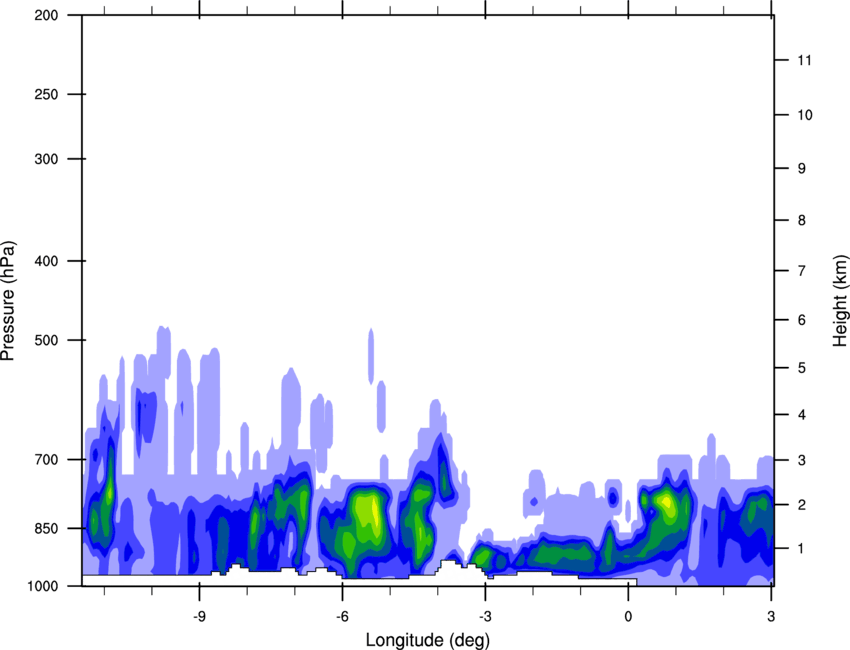Click the 1000 pressure tick label
The width and height of the screenshot is (850, 650).
[43, 586]
